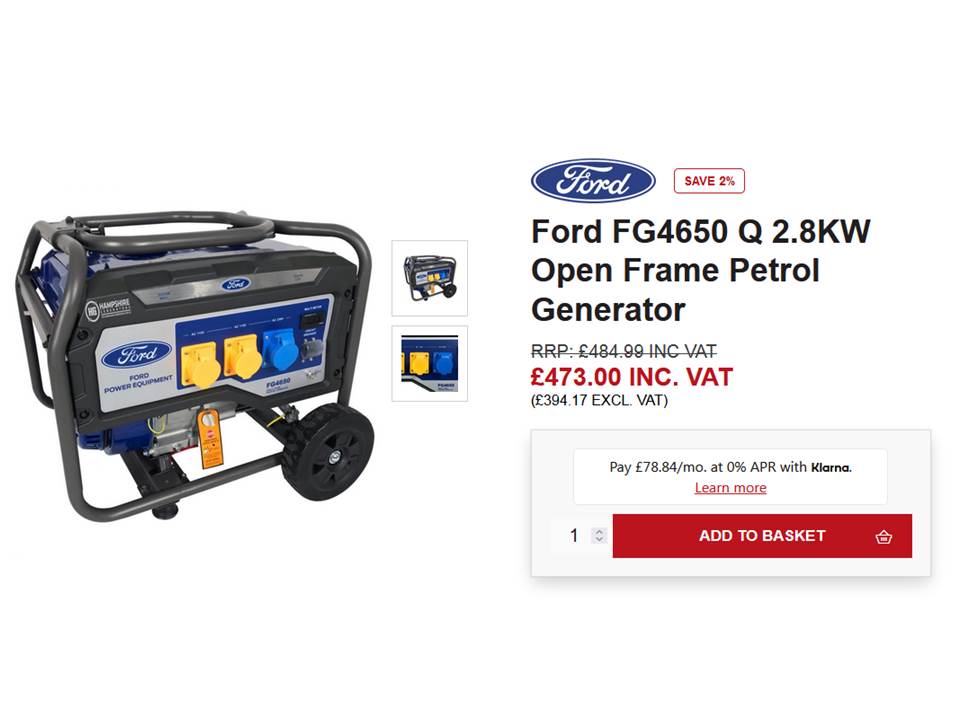Select the full generator thumbnail

click(x=430, y=278)
